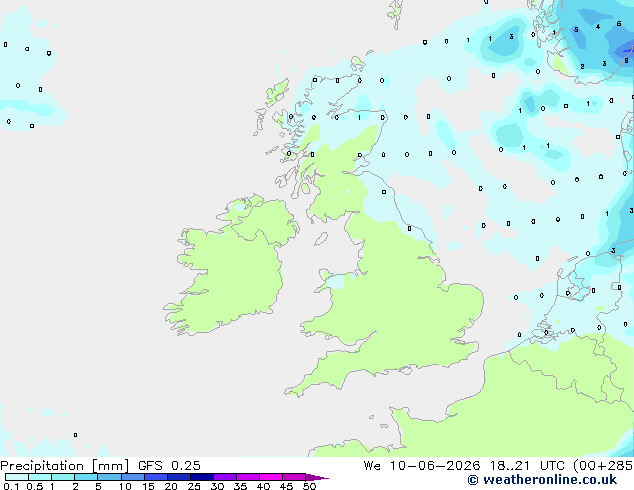Click the 0.1–0.5 mm legend color box

pyautogui.click(x=17, y=477)
